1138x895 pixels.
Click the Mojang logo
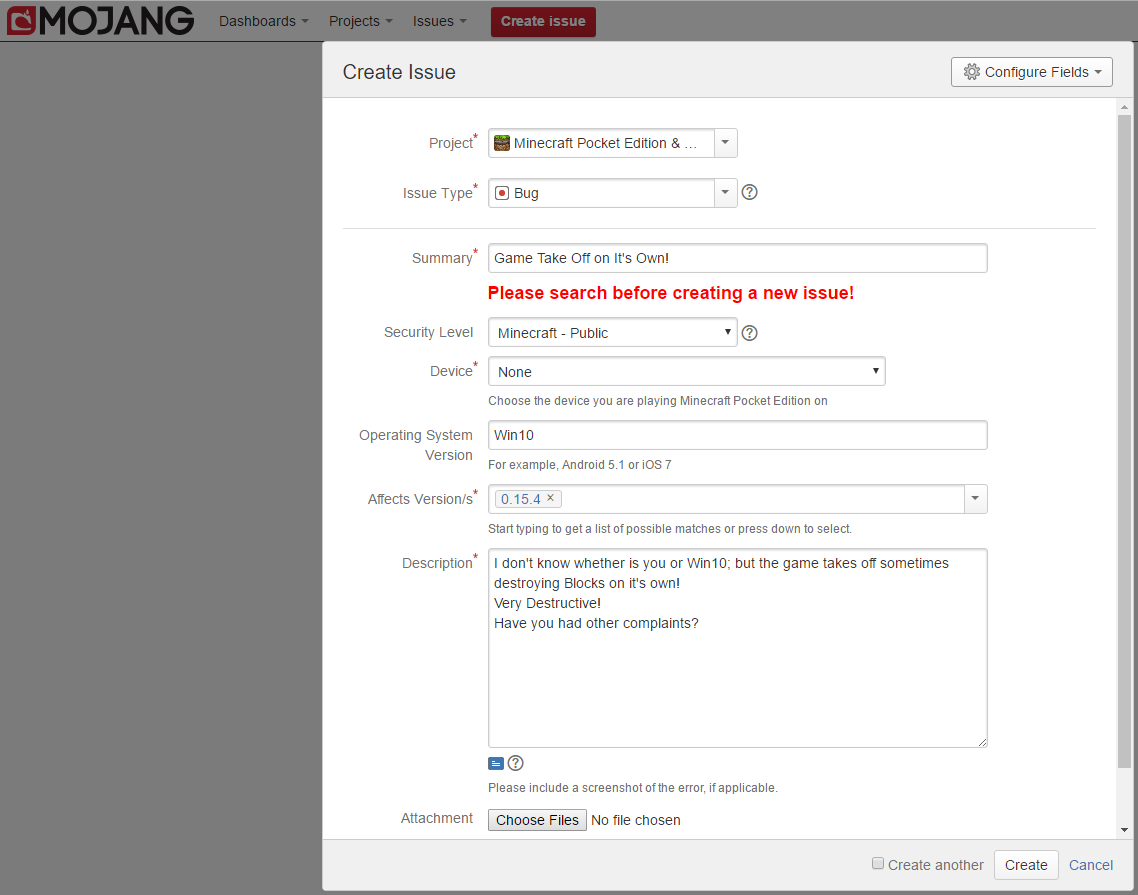pos(101,21)
